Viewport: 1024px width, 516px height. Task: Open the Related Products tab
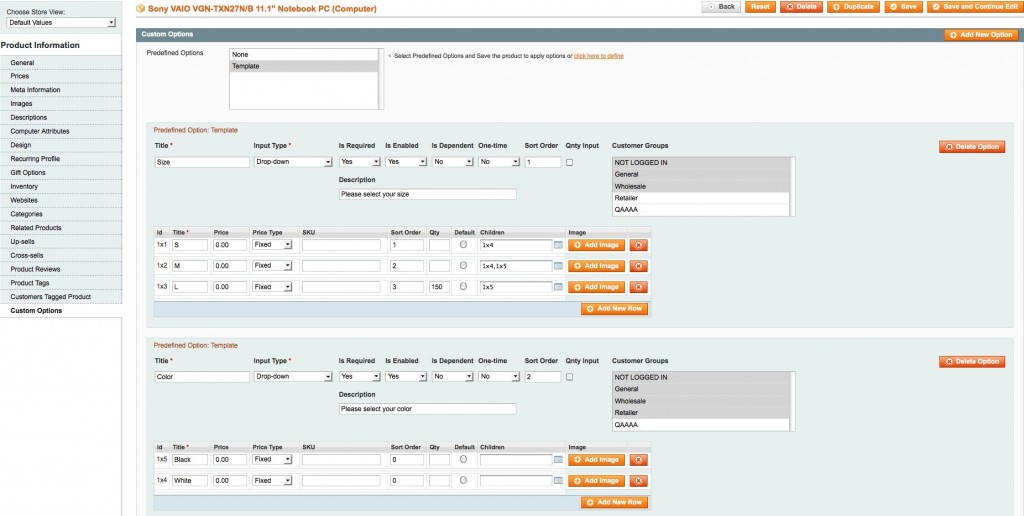(x=61, y=228)
